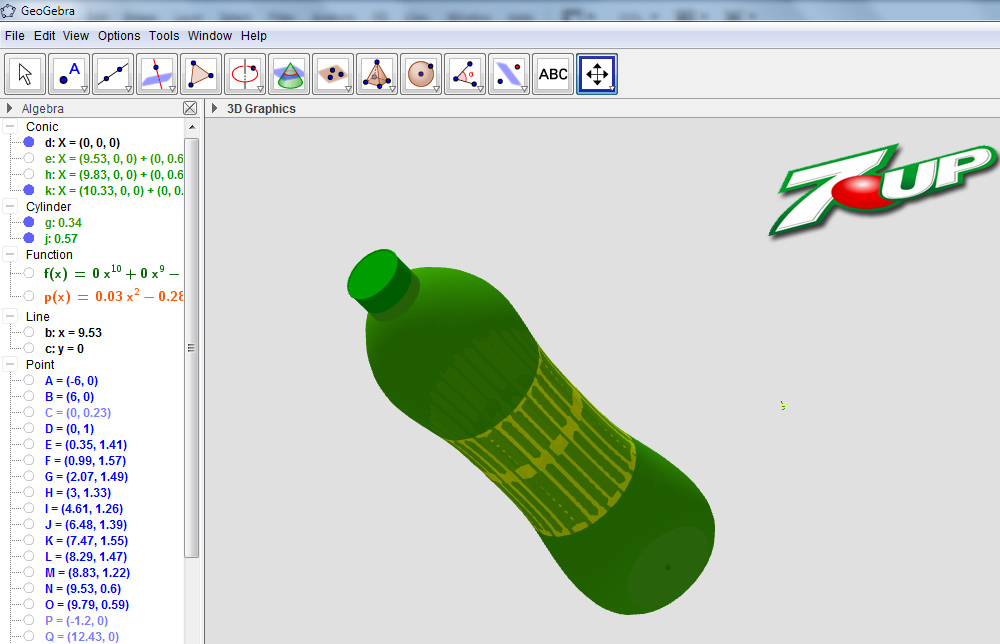Screen dimensions: 1000x644
Task: Choose the Point tool
Action: 69,74
